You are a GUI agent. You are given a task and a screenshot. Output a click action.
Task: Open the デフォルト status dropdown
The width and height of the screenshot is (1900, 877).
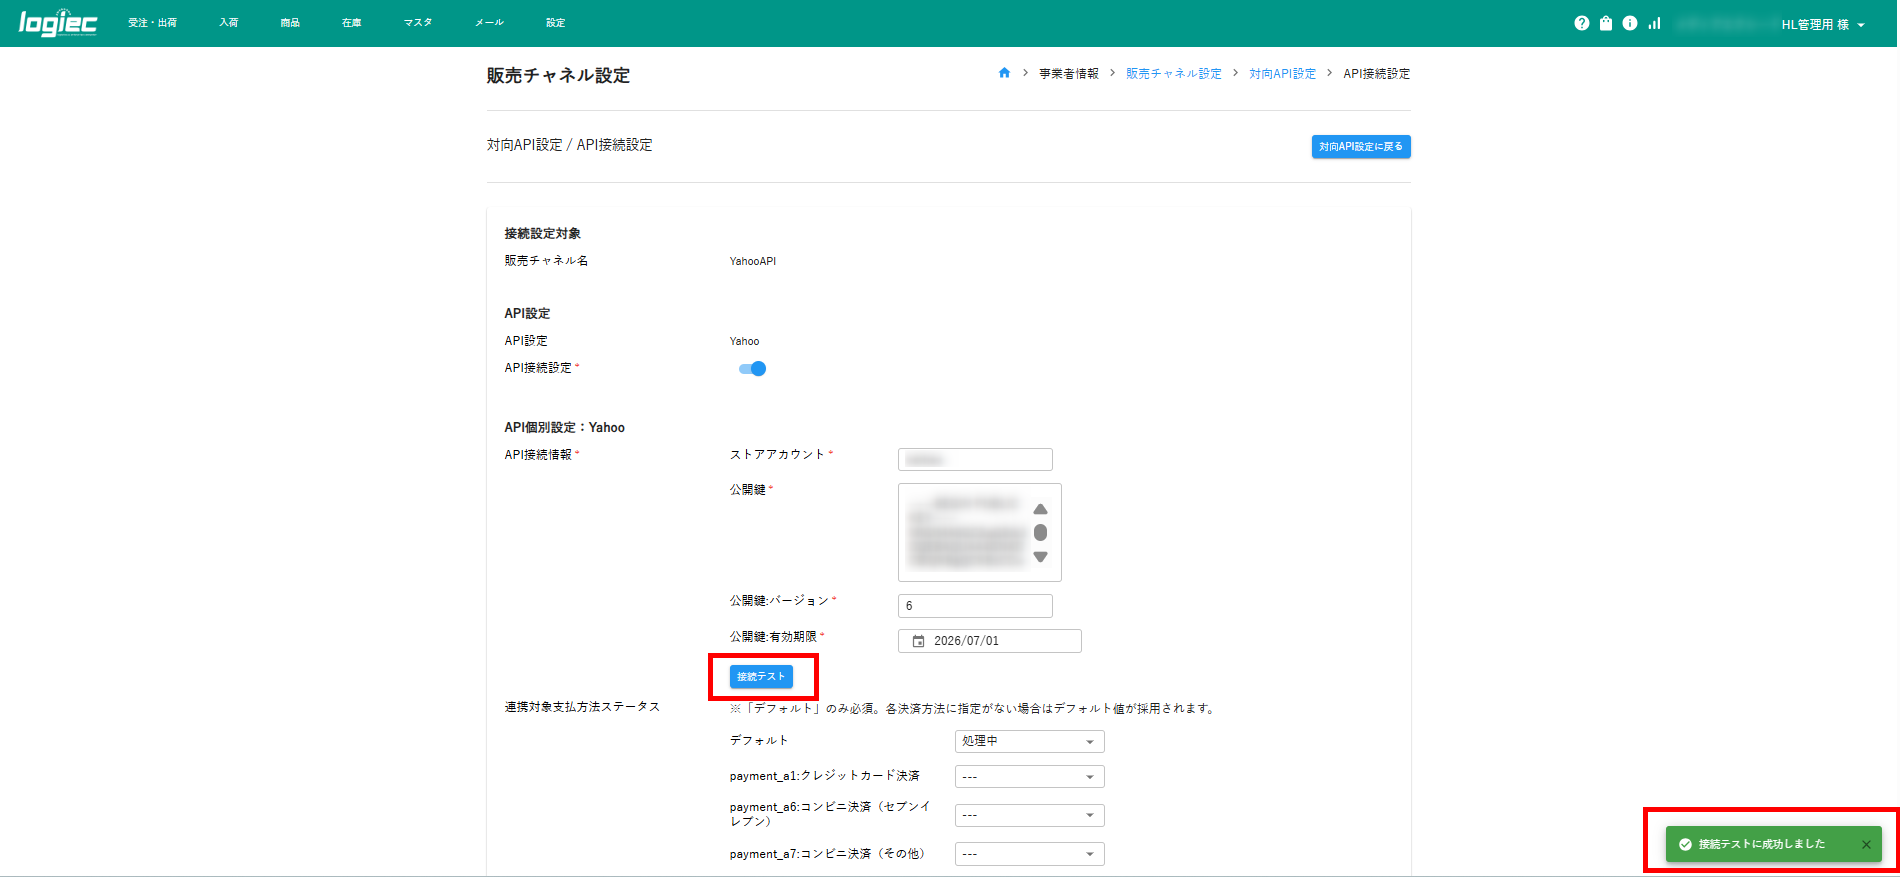1029,741
